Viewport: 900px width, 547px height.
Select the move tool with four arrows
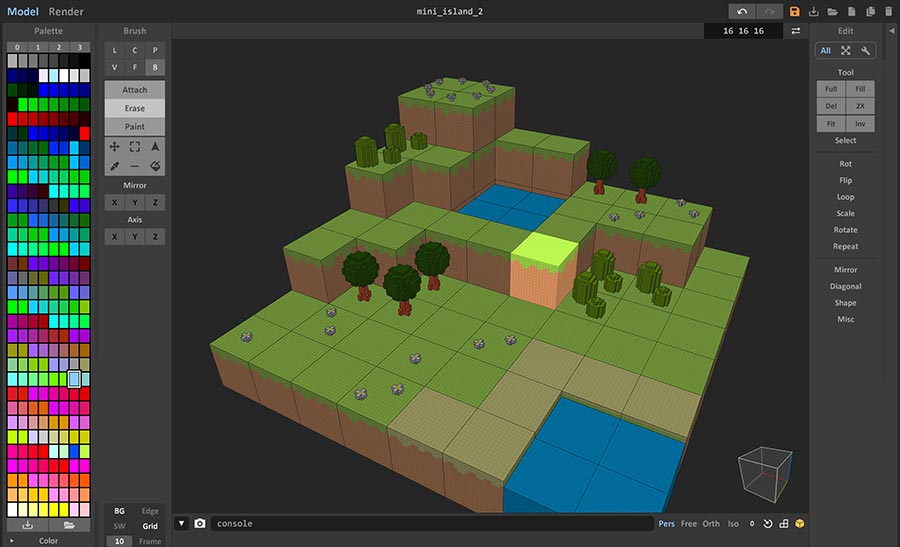click(114, 146)
